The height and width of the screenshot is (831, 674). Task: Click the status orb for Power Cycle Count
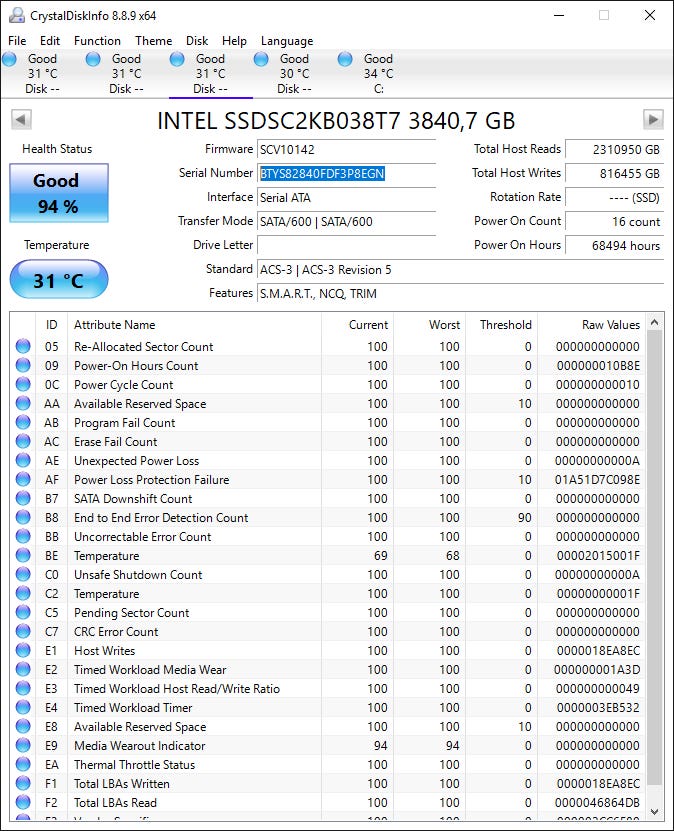click(x=23, y=384)
